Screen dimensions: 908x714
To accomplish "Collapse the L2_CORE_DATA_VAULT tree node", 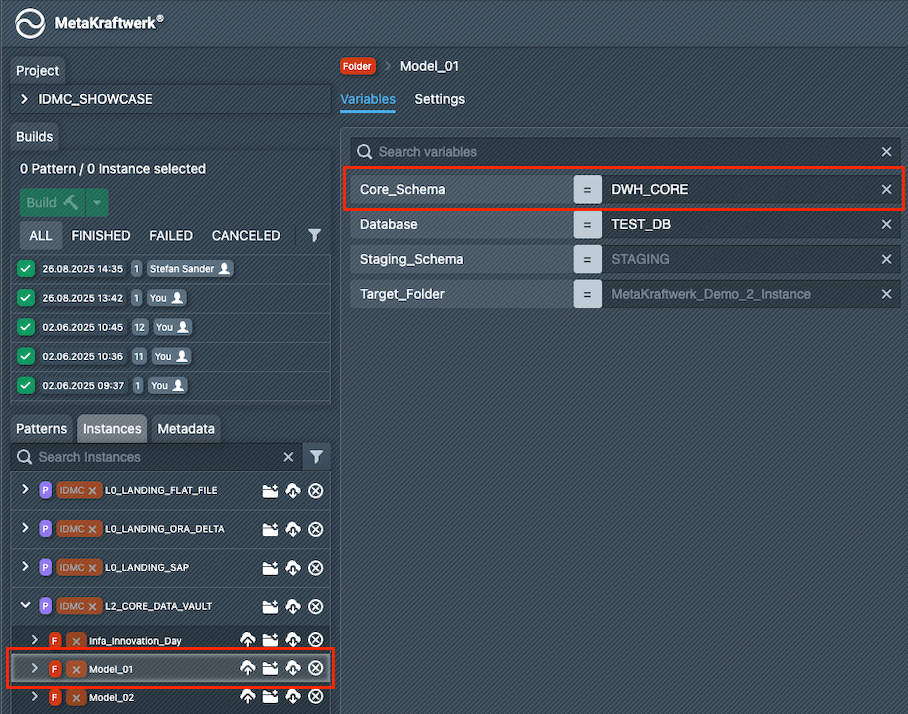I will pyautogui.click(x=25, y=607).
